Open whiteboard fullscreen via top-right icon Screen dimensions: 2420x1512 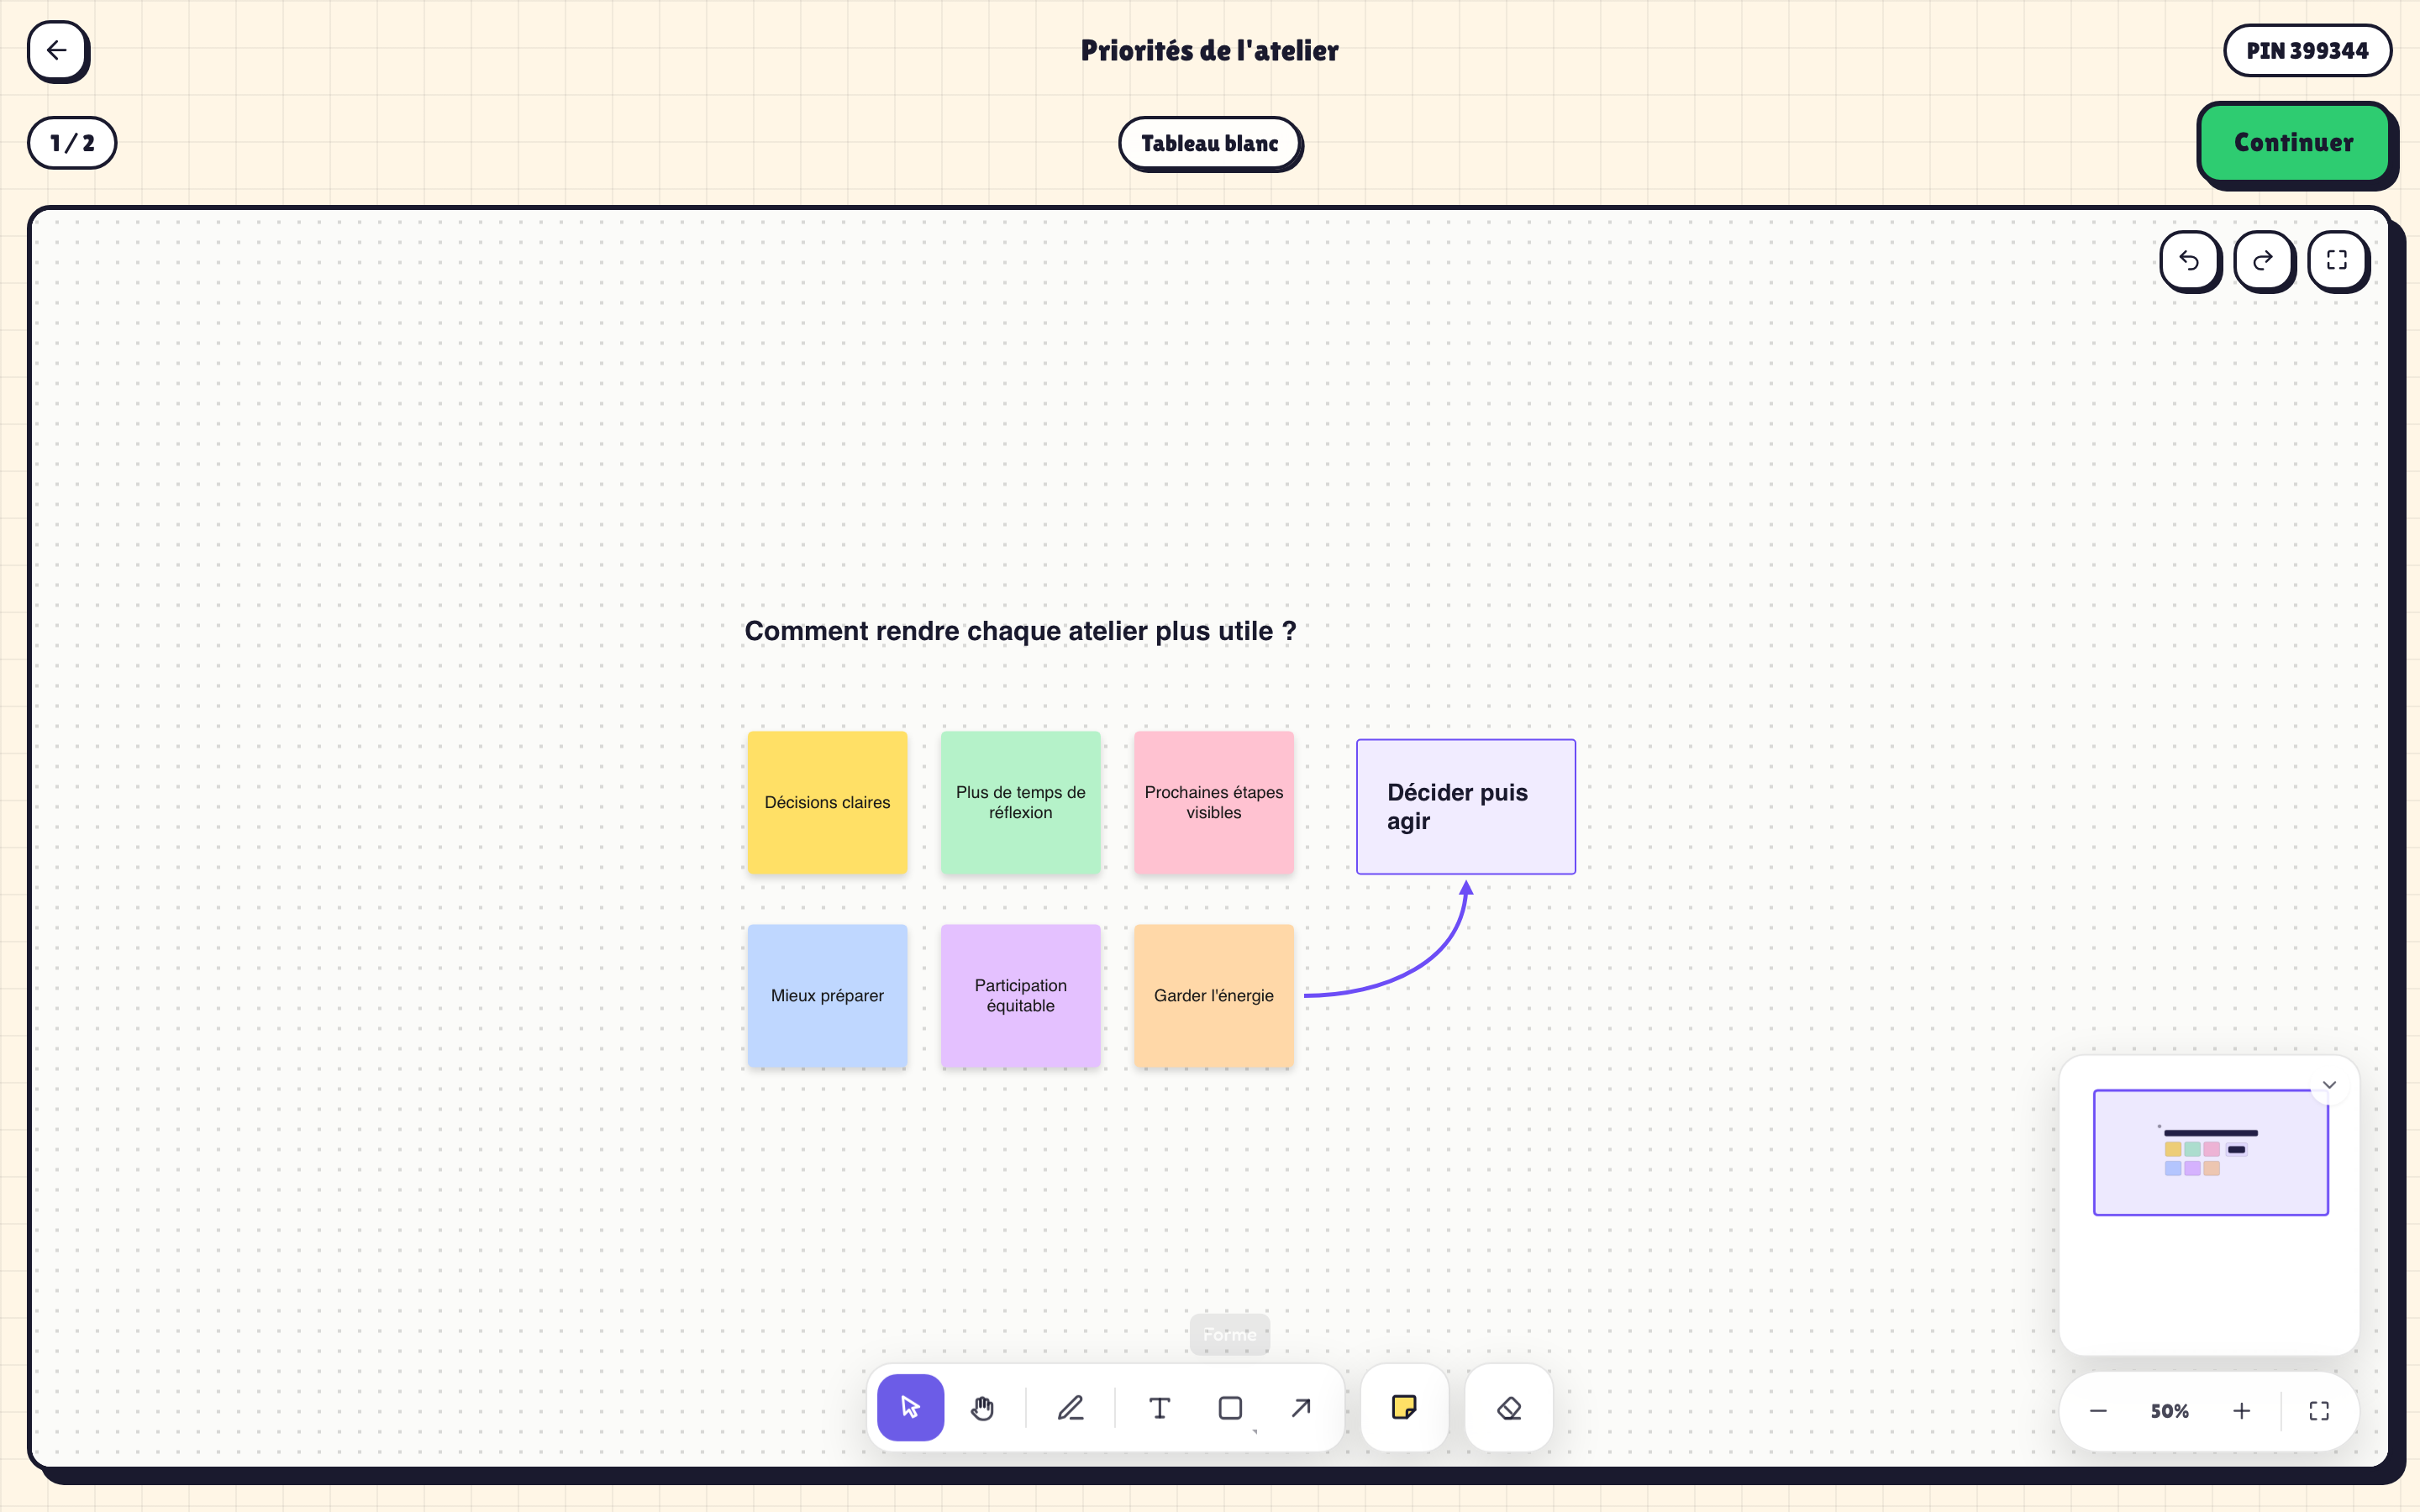(x=2337, y=261)
